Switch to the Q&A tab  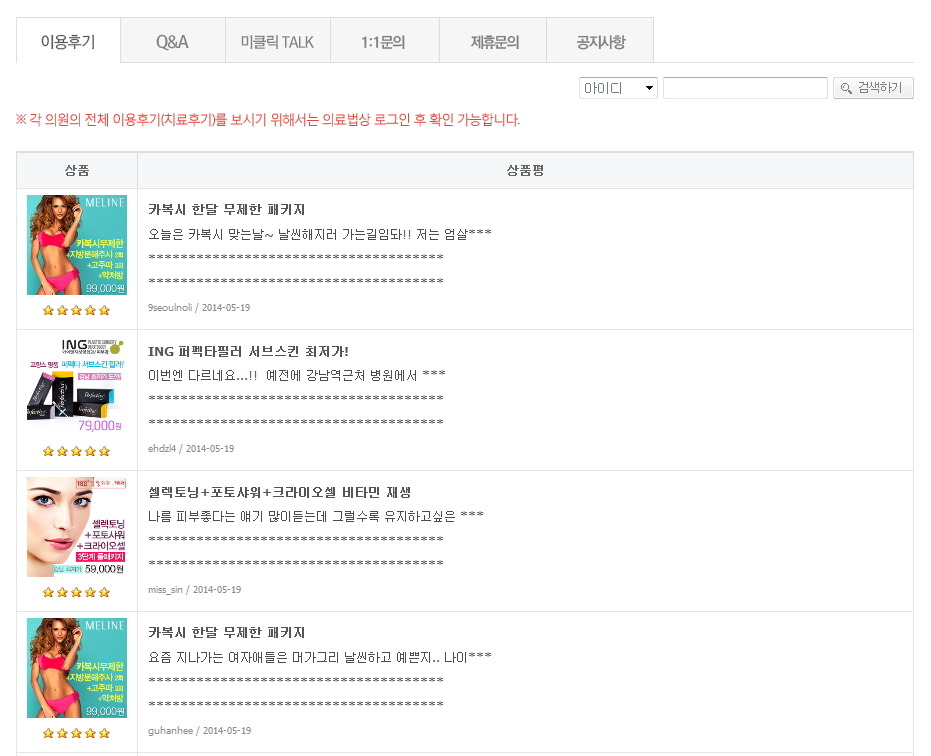point(173,41)
